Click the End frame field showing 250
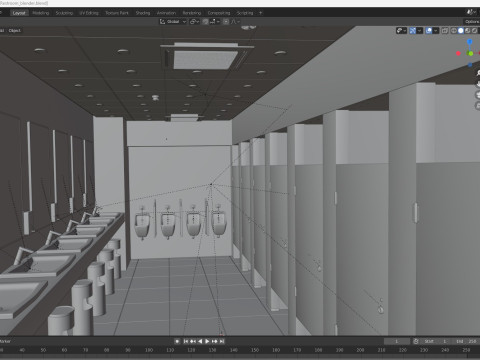The image size is (480, 360). tap(465, 341)
